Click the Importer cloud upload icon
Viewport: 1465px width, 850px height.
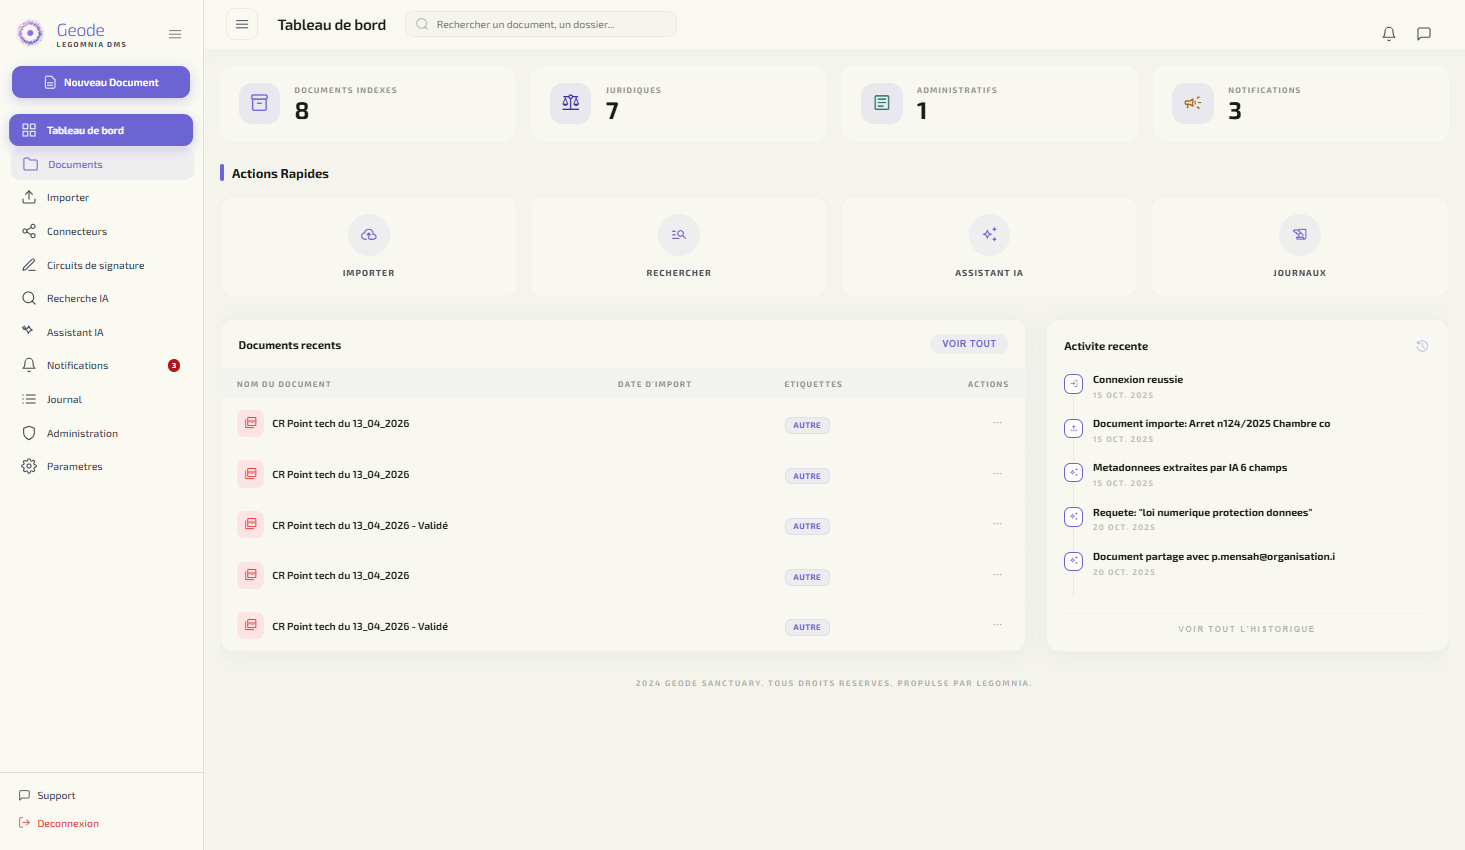[x=369, y=235]
